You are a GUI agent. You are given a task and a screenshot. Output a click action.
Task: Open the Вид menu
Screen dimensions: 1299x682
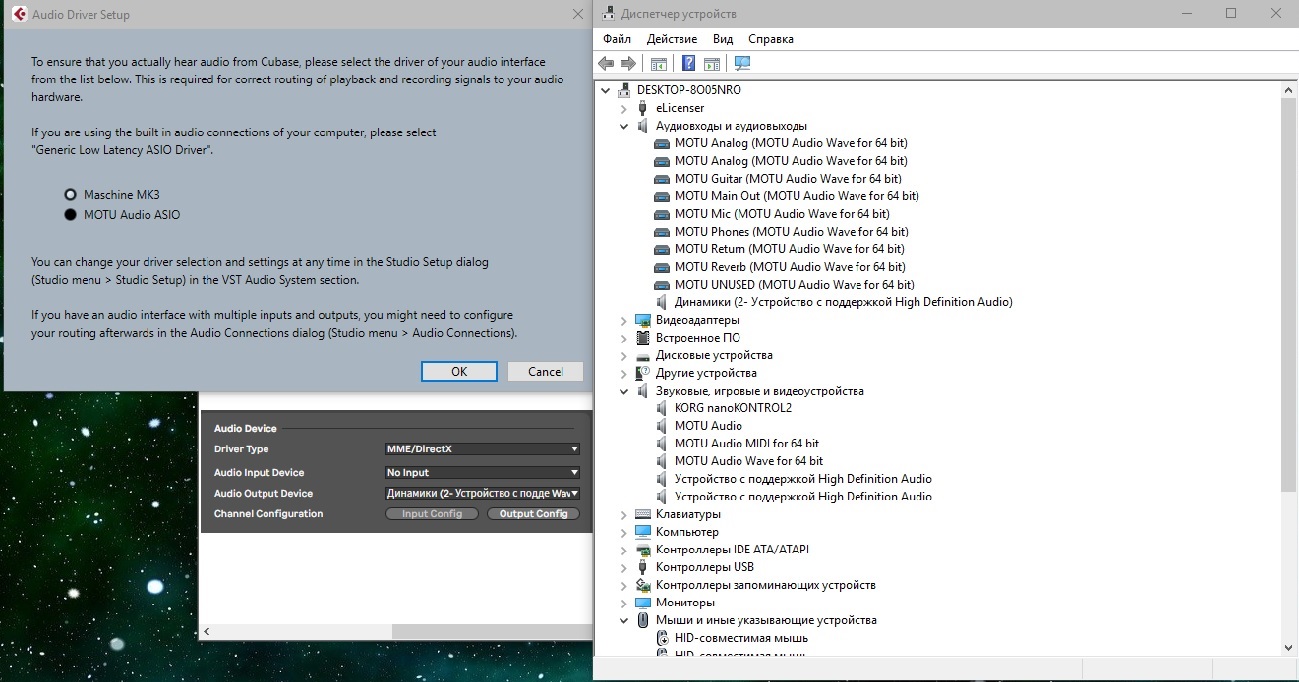(x=723, y=39)
